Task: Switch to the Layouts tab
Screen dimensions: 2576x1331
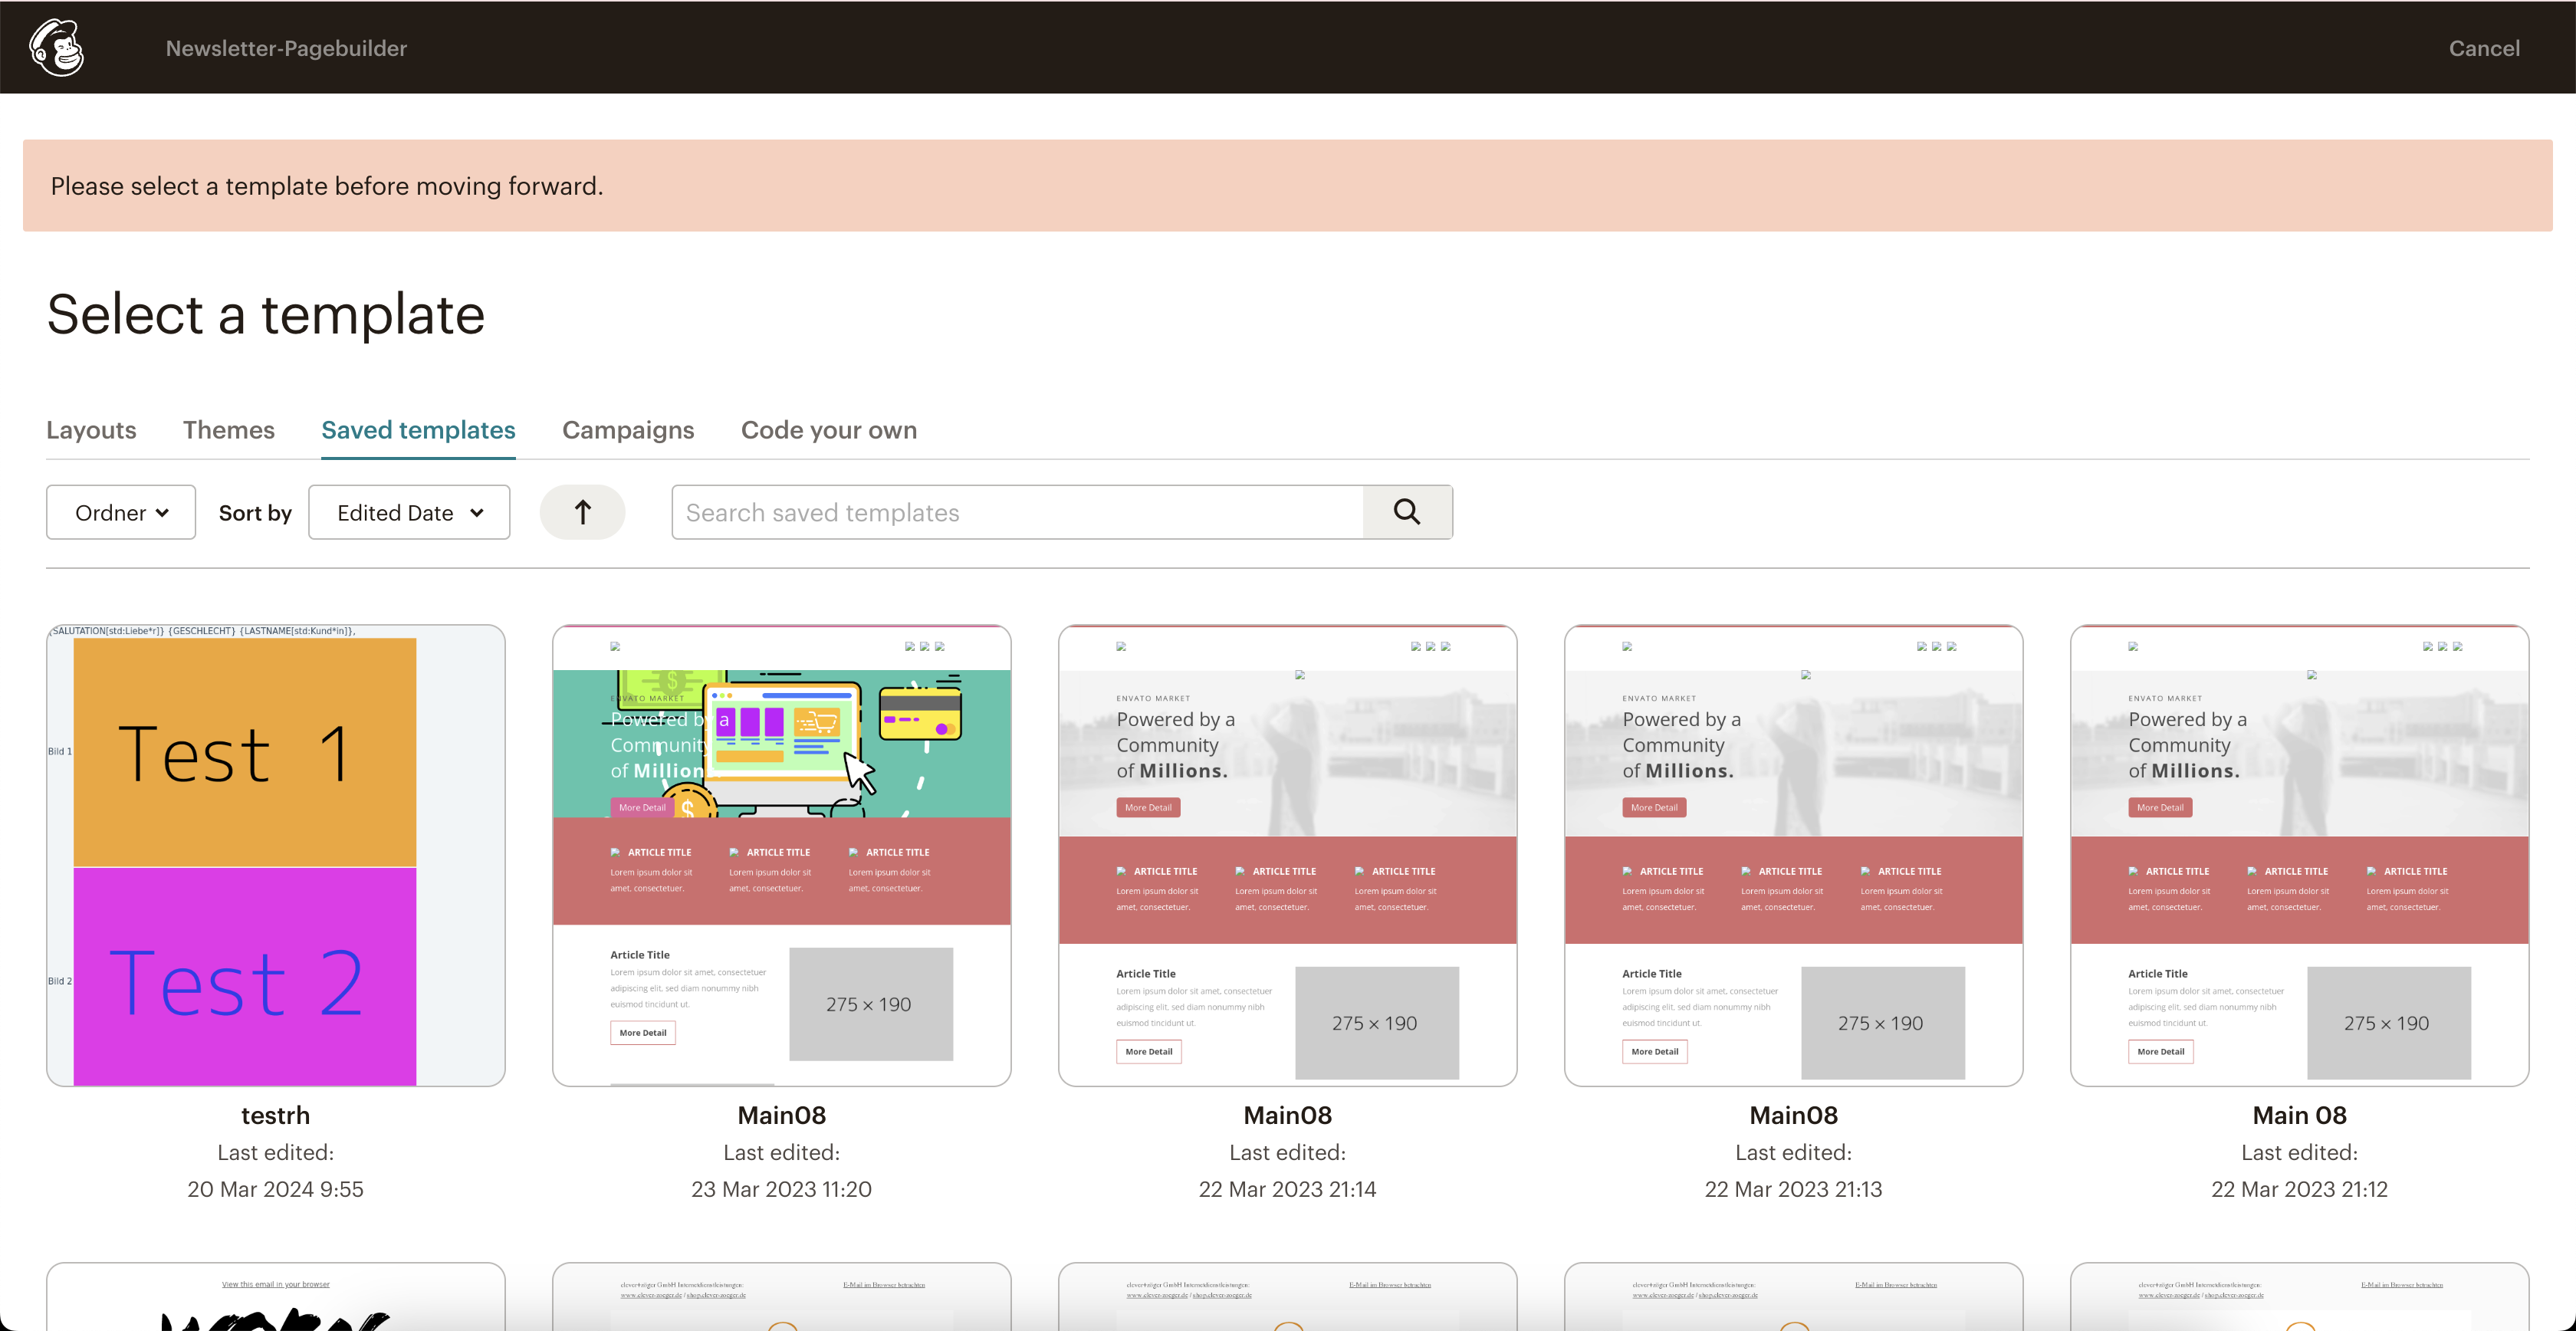Action: 91,430
